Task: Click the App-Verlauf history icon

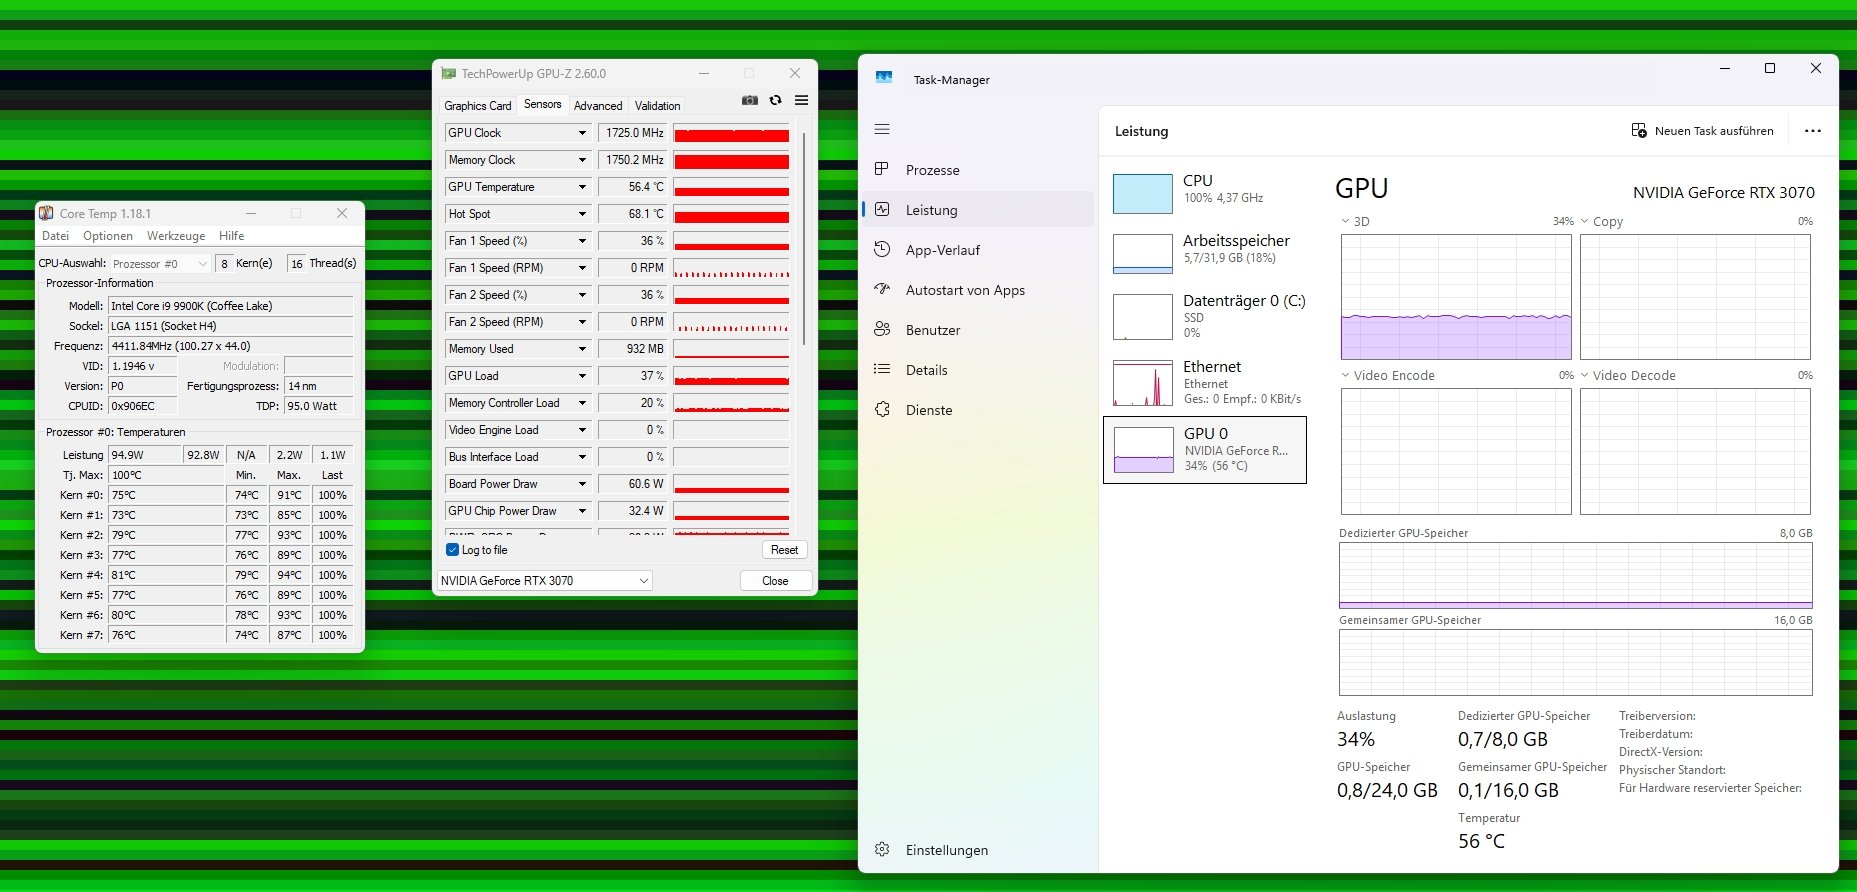Action: point(882,249)
